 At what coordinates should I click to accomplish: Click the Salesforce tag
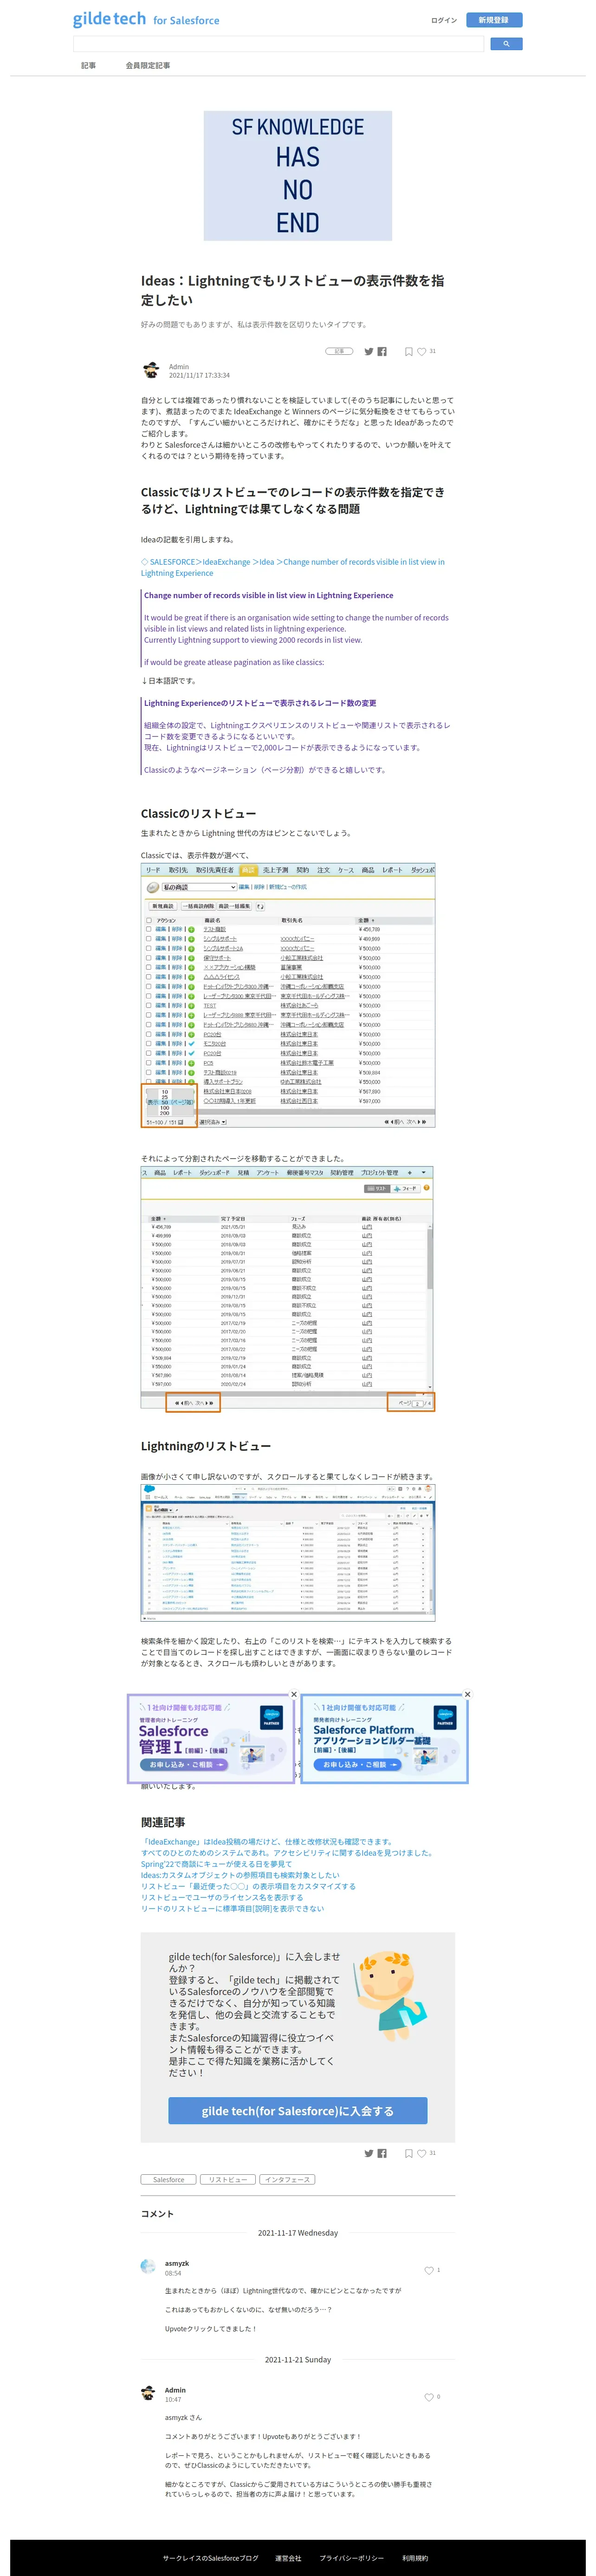point(169,2179)
